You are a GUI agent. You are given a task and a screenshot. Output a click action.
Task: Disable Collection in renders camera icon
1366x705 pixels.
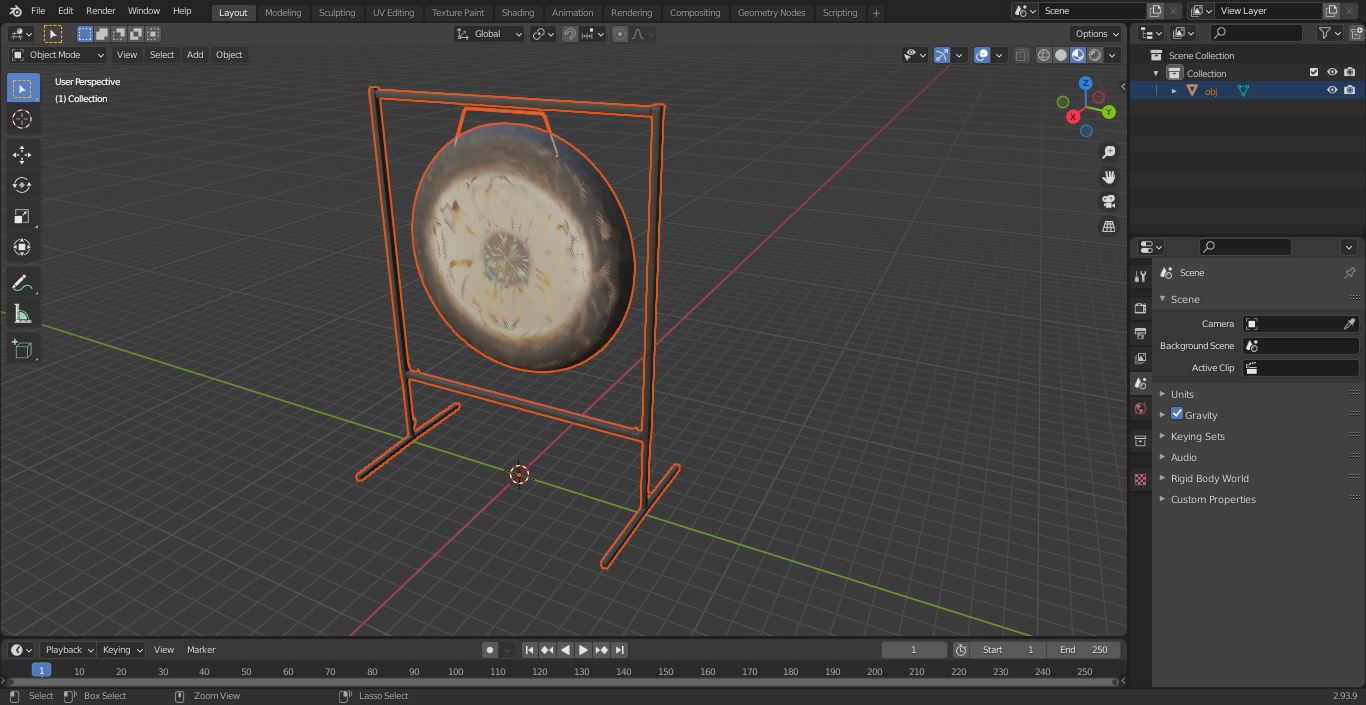(x=1349, y=73)
